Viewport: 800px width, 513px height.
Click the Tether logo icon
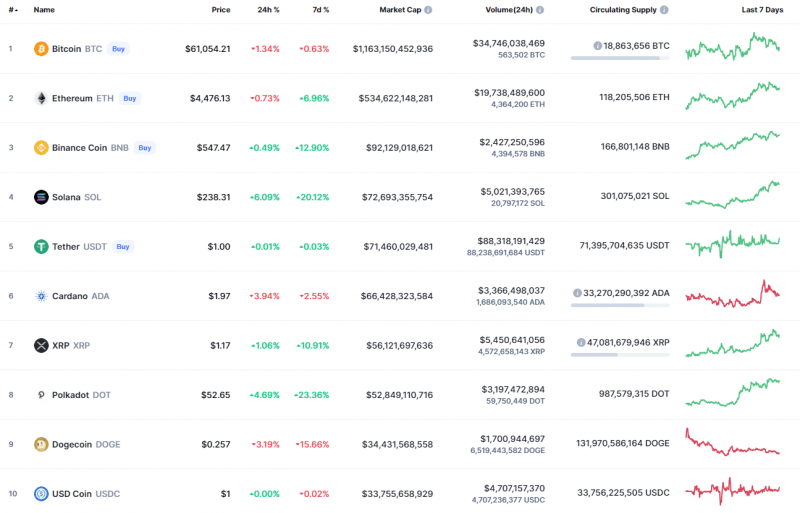pyautogui.click(x=41, y=246)
